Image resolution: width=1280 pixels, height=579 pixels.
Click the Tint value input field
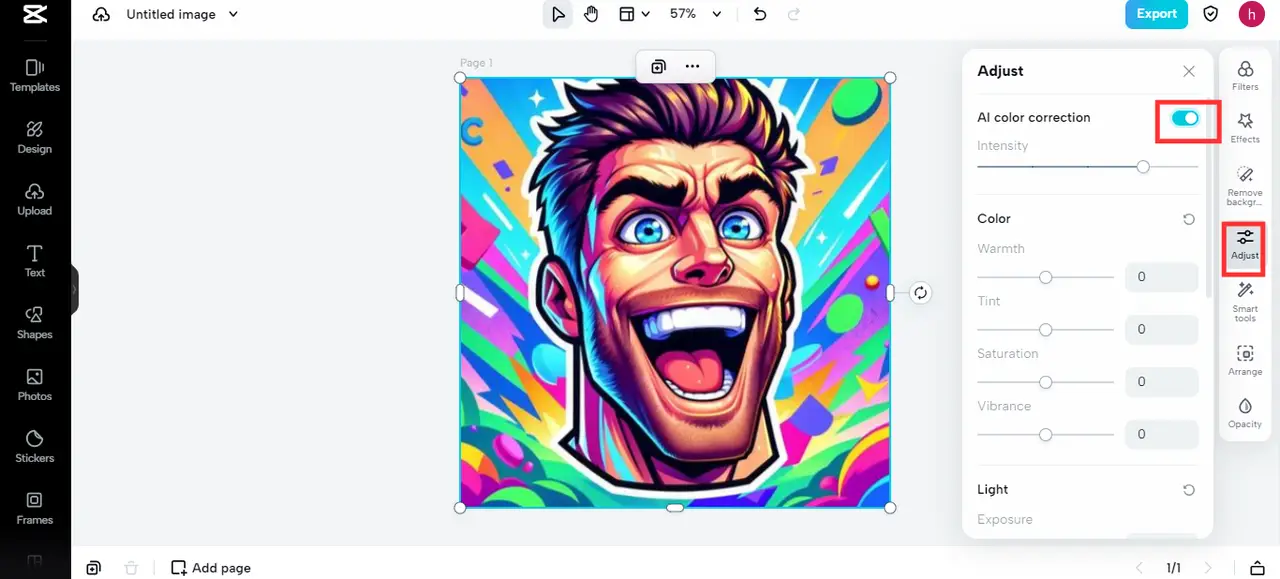[1162, 329]
